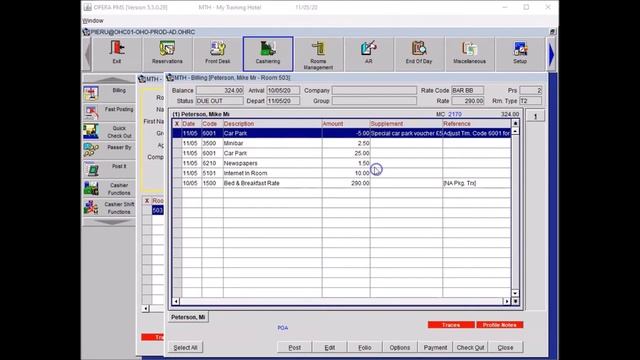640x360 pixels.
Task: Click folio grid scroll down arrow
Action: pos(515,293)
